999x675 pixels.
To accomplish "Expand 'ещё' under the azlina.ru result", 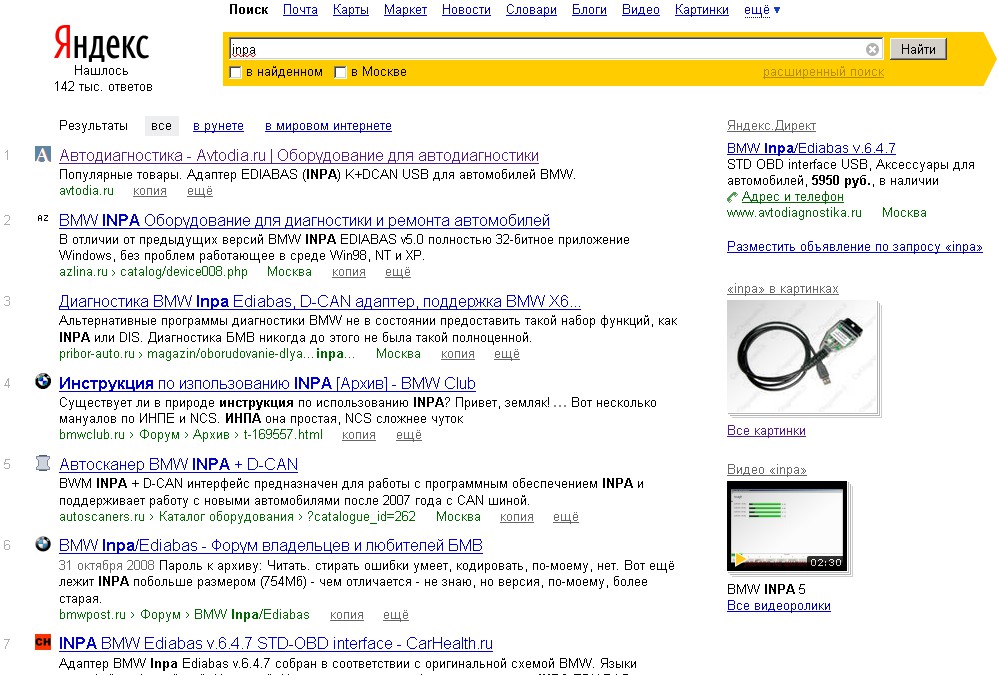I will pyautogui.click(x=398, y=272).
